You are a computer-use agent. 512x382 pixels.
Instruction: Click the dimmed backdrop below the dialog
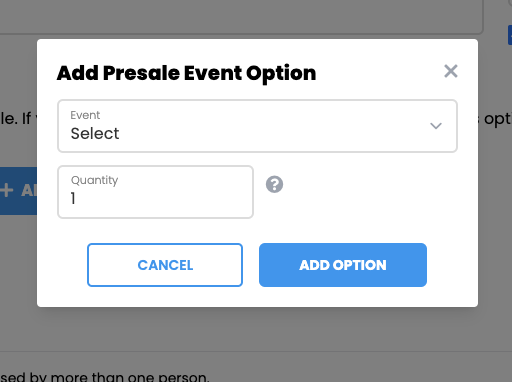click(x=256, y=328)
